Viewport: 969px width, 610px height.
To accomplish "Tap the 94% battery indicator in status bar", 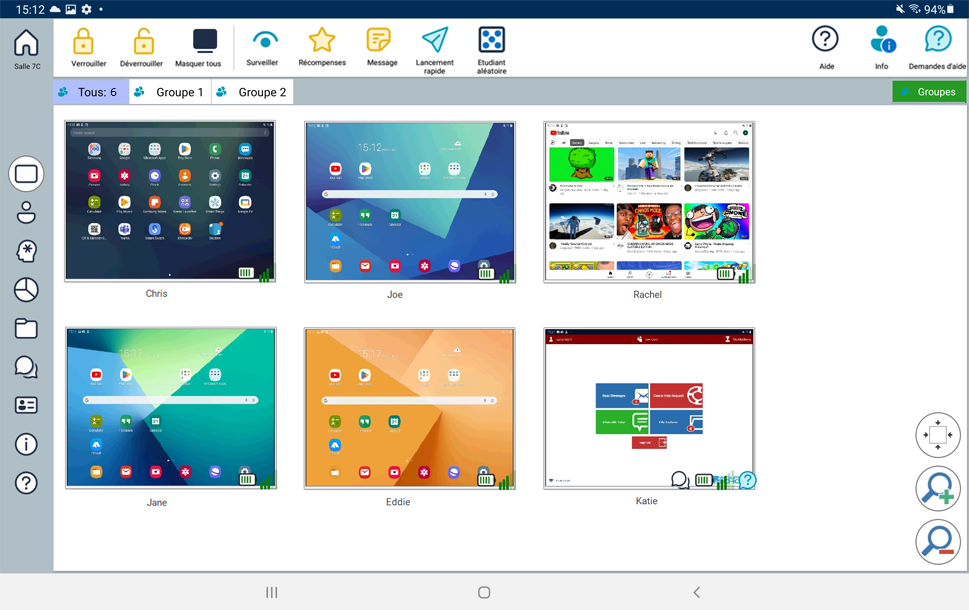I will (939, 9).
